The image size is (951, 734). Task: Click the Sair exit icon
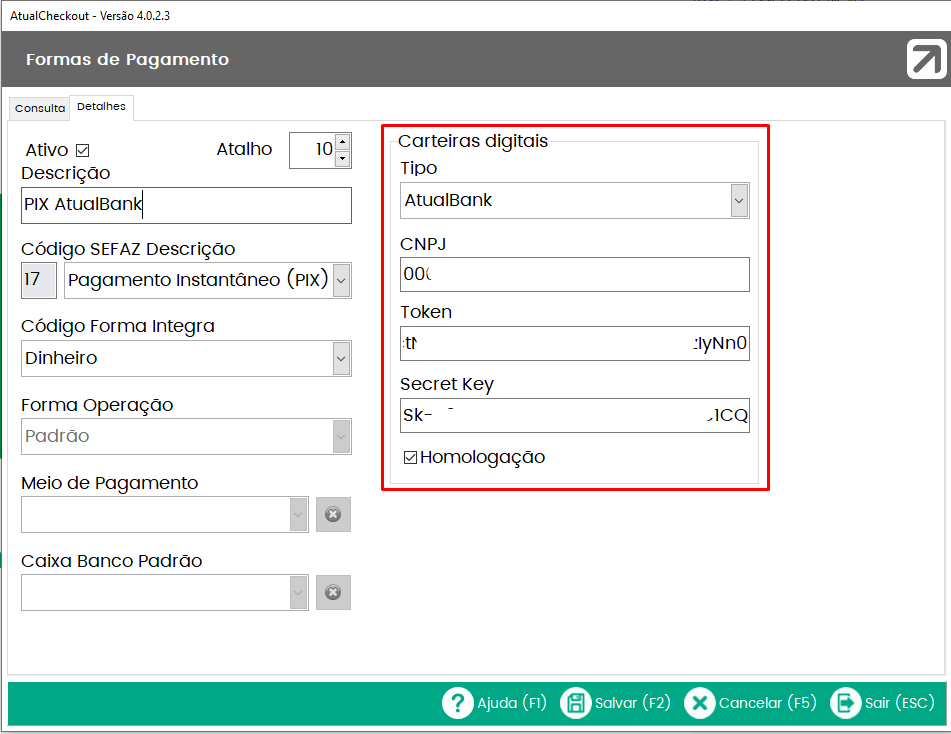[x=845, y=703]
